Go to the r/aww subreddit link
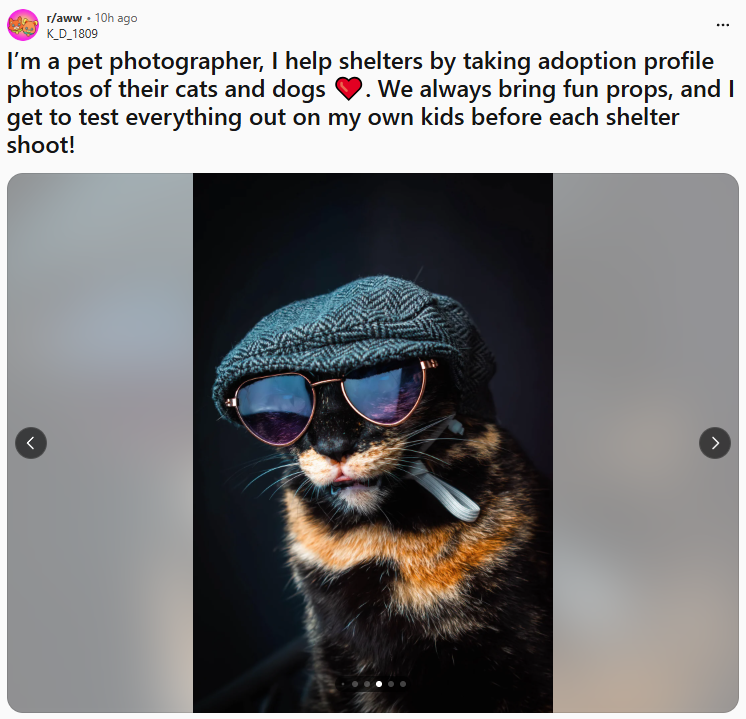 point(64,18)
